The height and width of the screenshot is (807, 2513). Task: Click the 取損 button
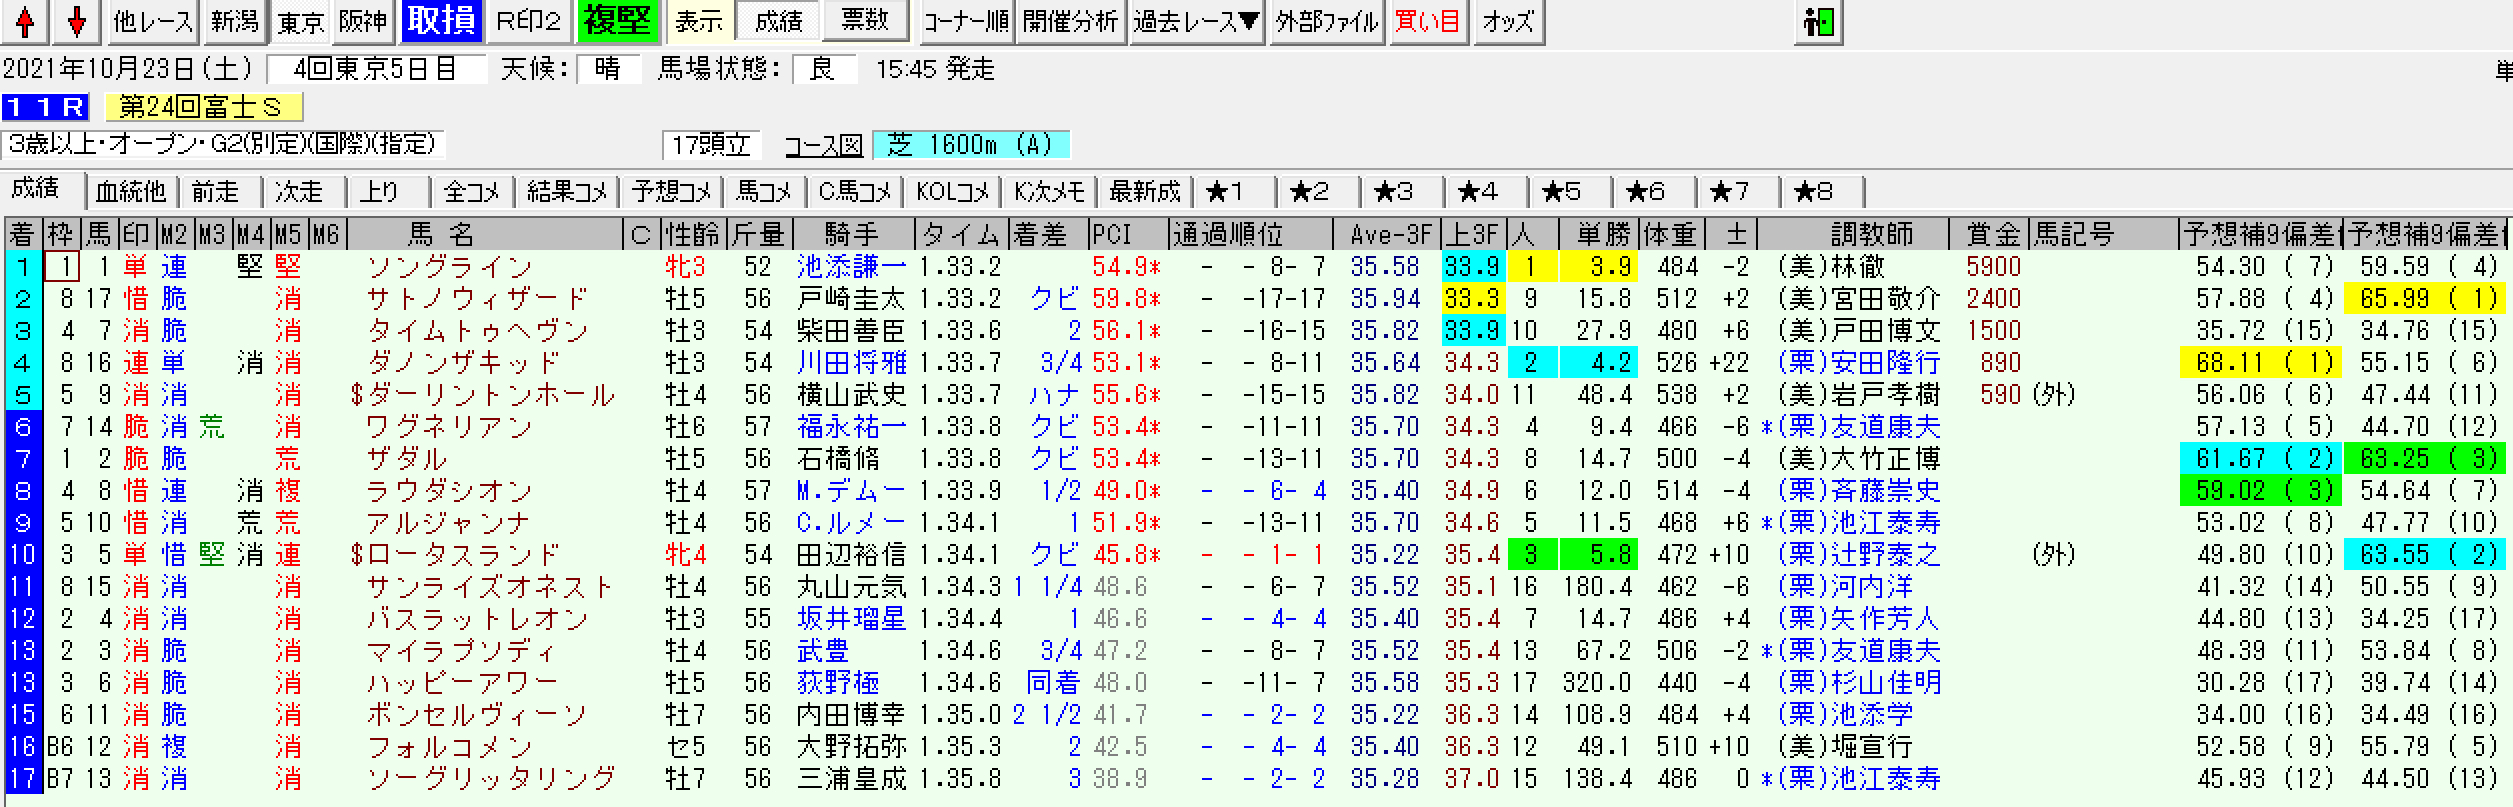coord(441,21)
